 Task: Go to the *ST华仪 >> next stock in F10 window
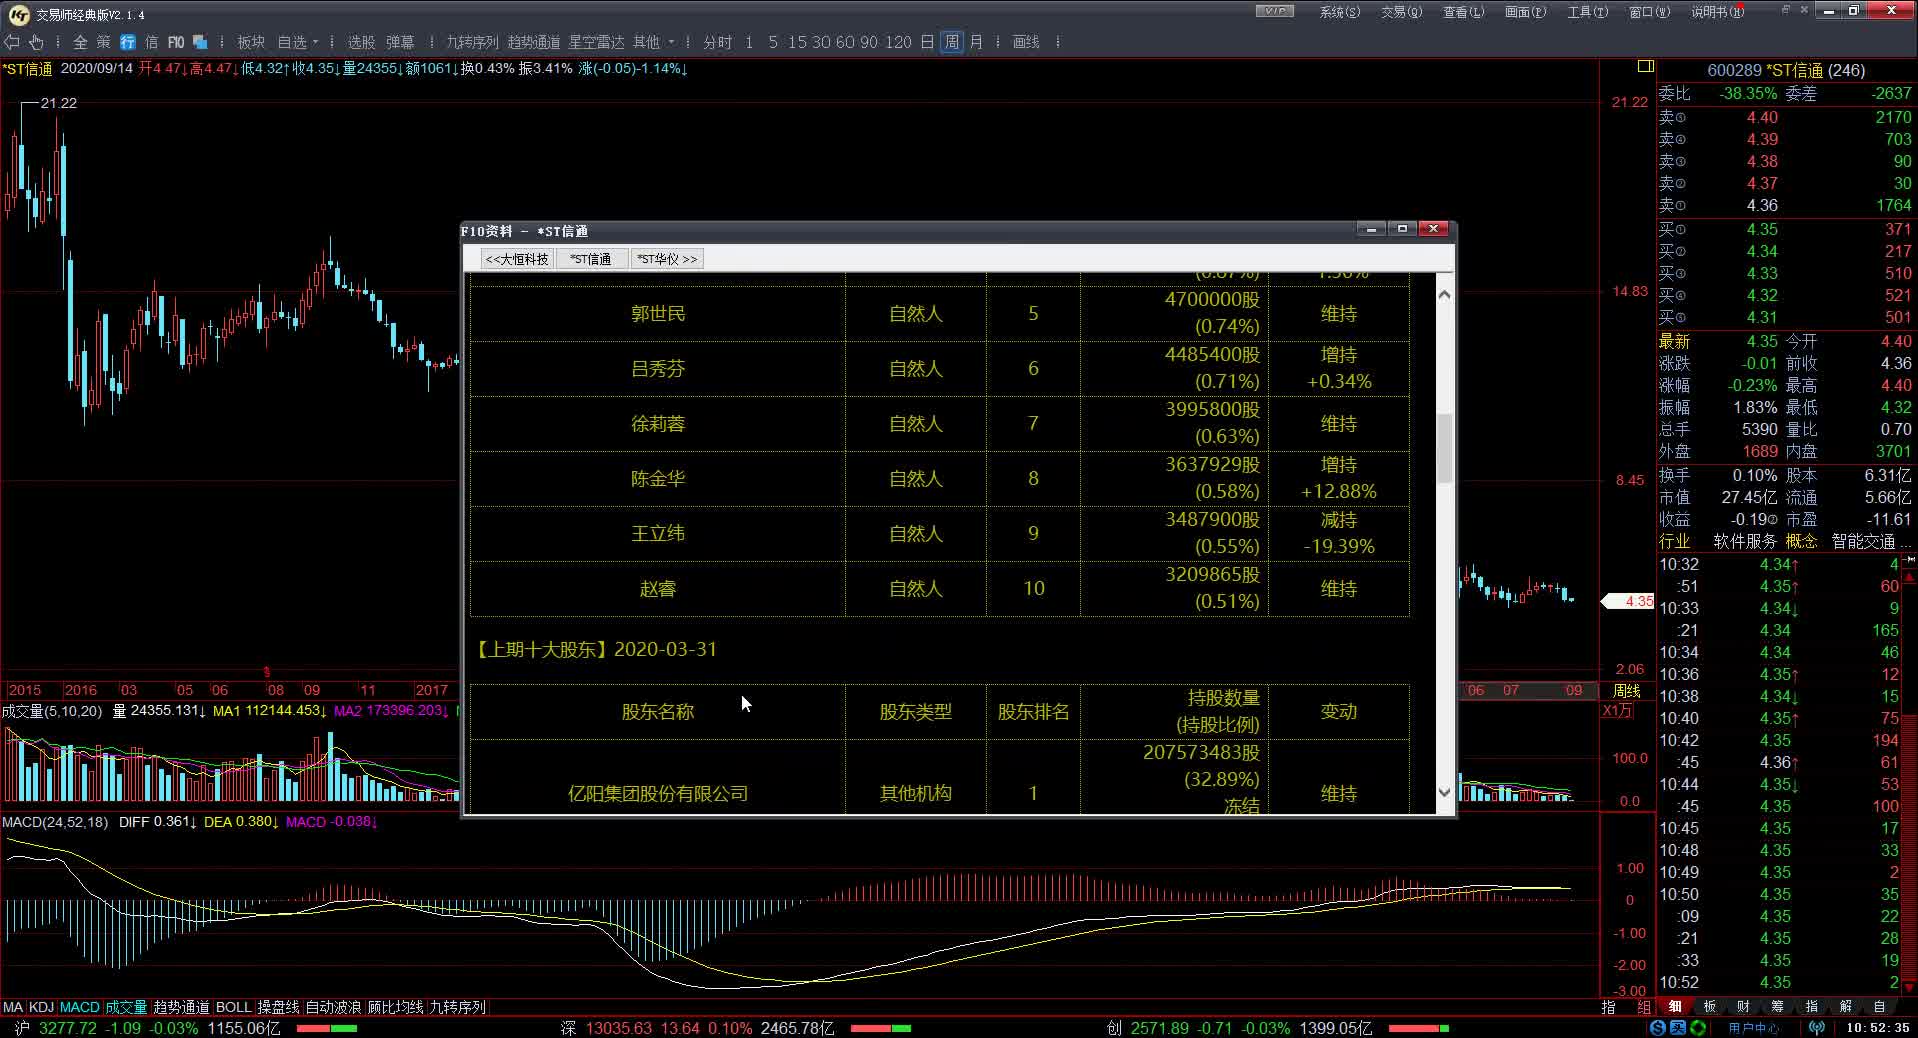pyautogui.click(x=667, y=259)
